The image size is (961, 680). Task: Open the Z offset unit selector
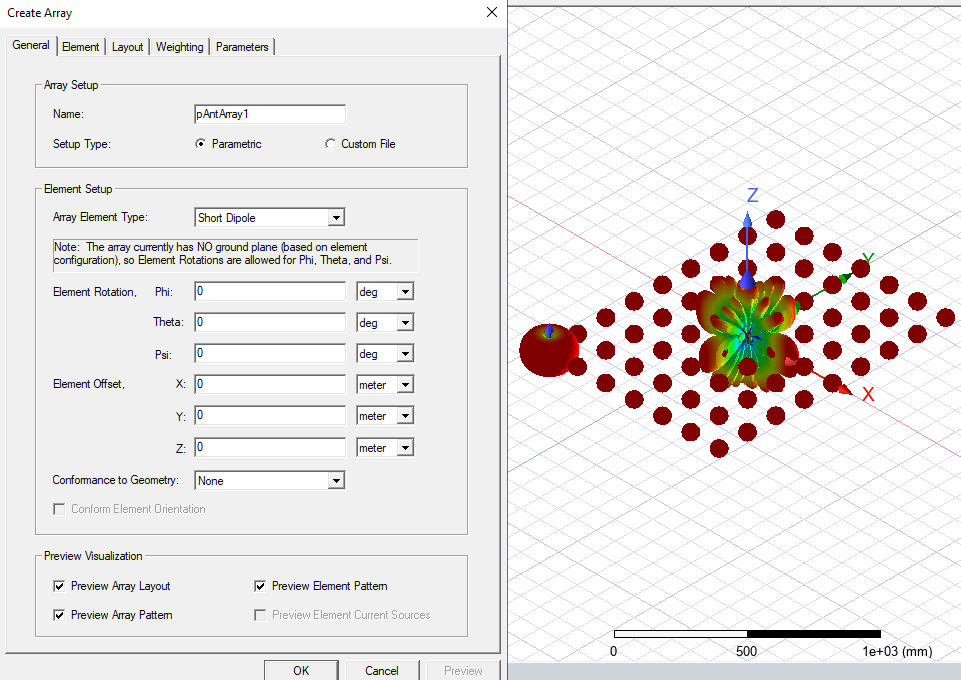click(404, 447)
